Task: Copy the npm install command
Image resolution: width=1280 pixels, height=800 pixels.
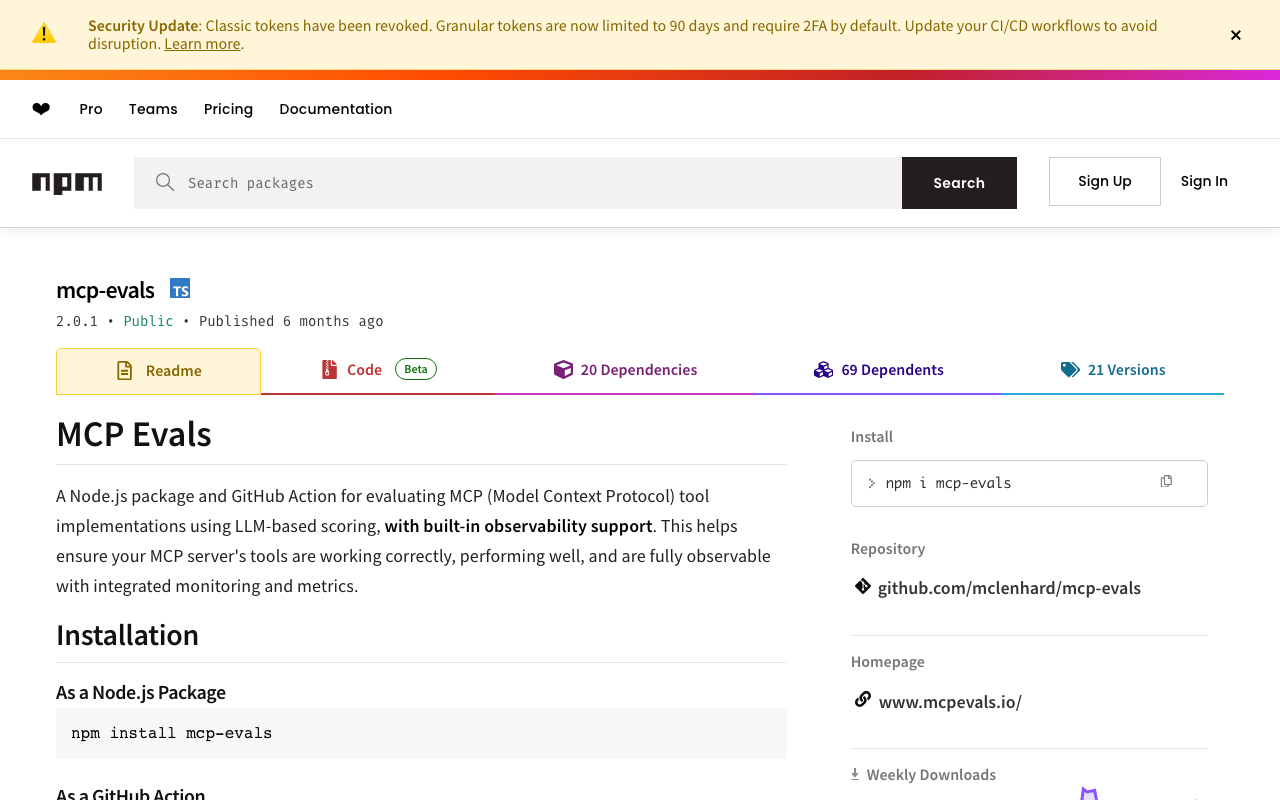Action: [1166, 482]
